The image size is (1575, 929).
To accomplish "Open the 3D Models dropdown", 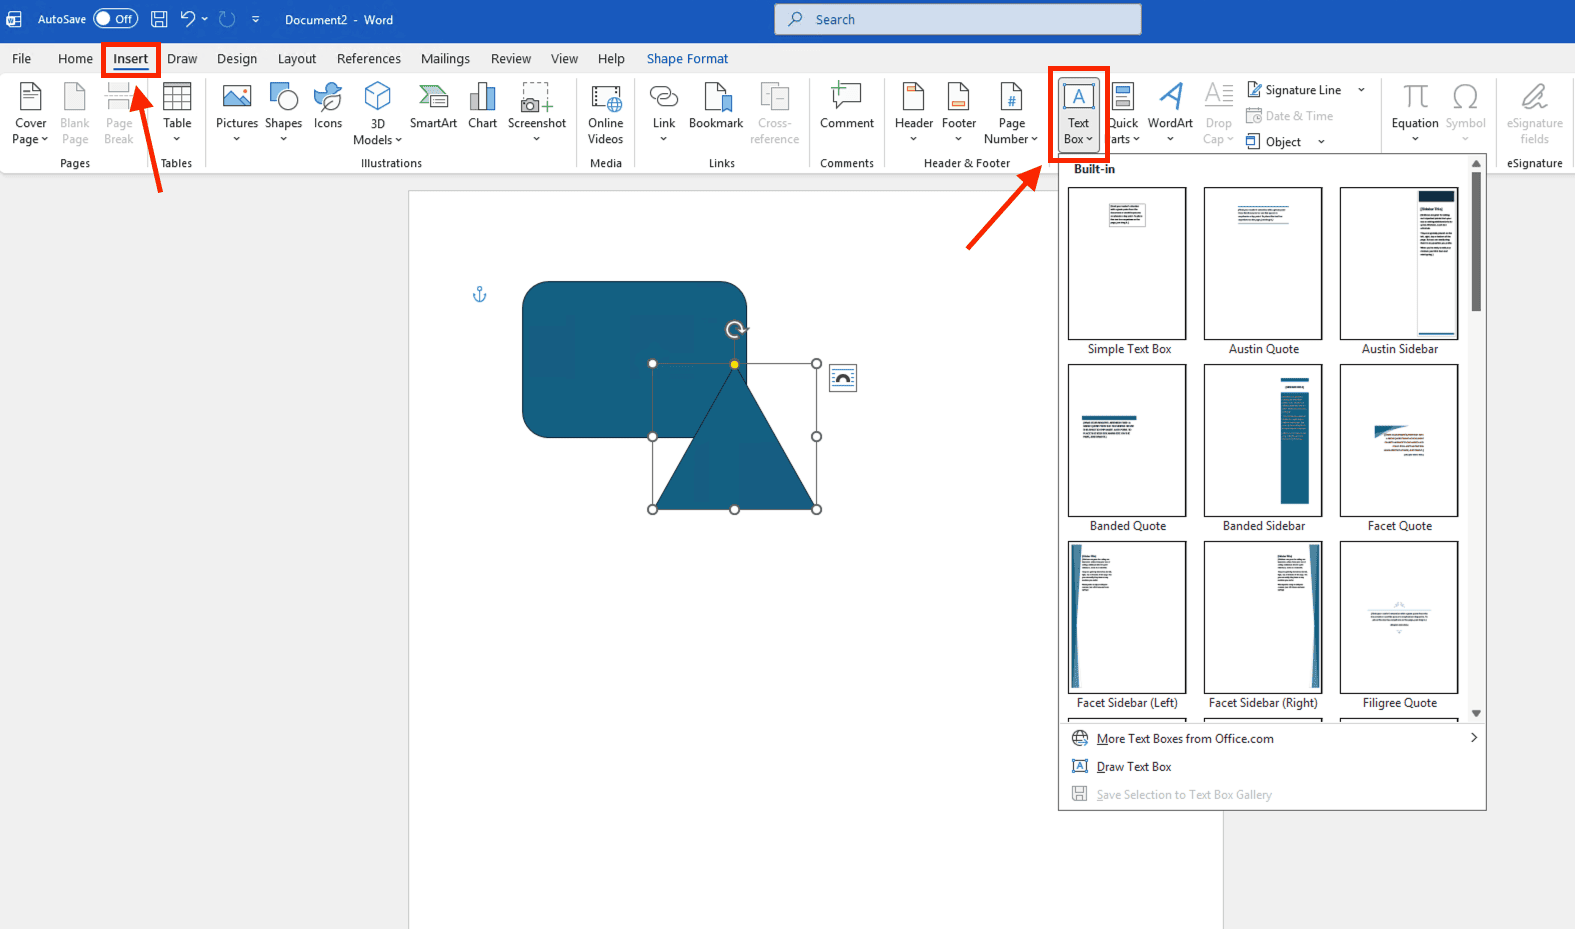I will click(x=377, y=114).
